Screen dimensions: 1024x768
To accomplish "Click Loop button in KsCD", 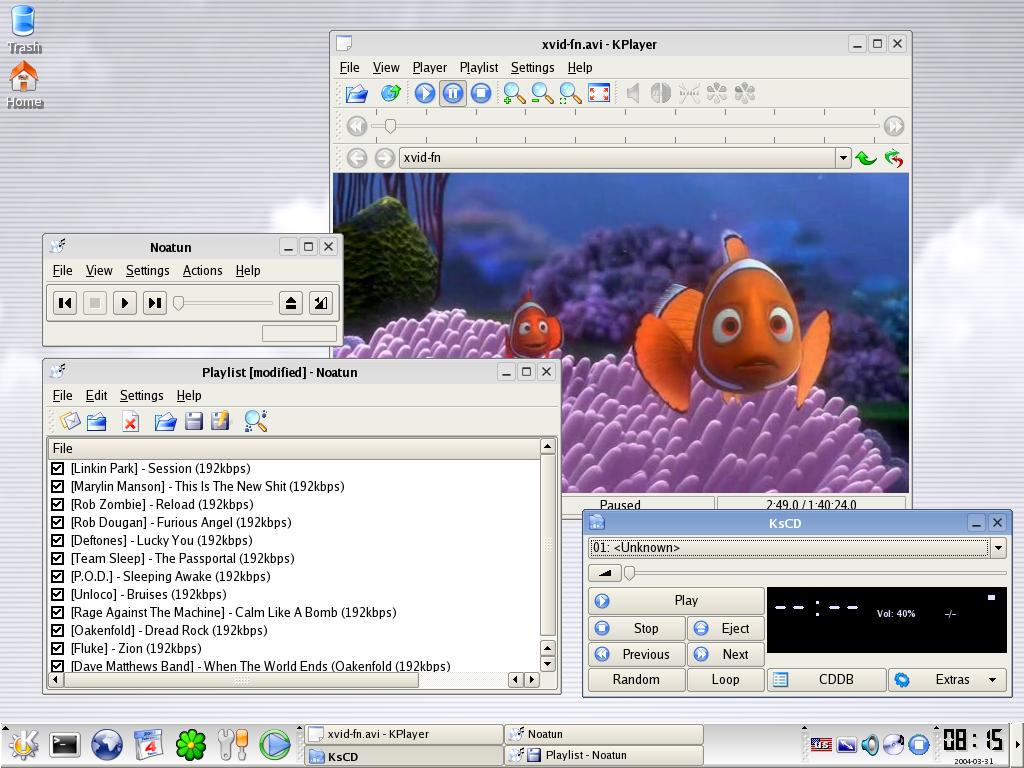I will tap(726, 680).
